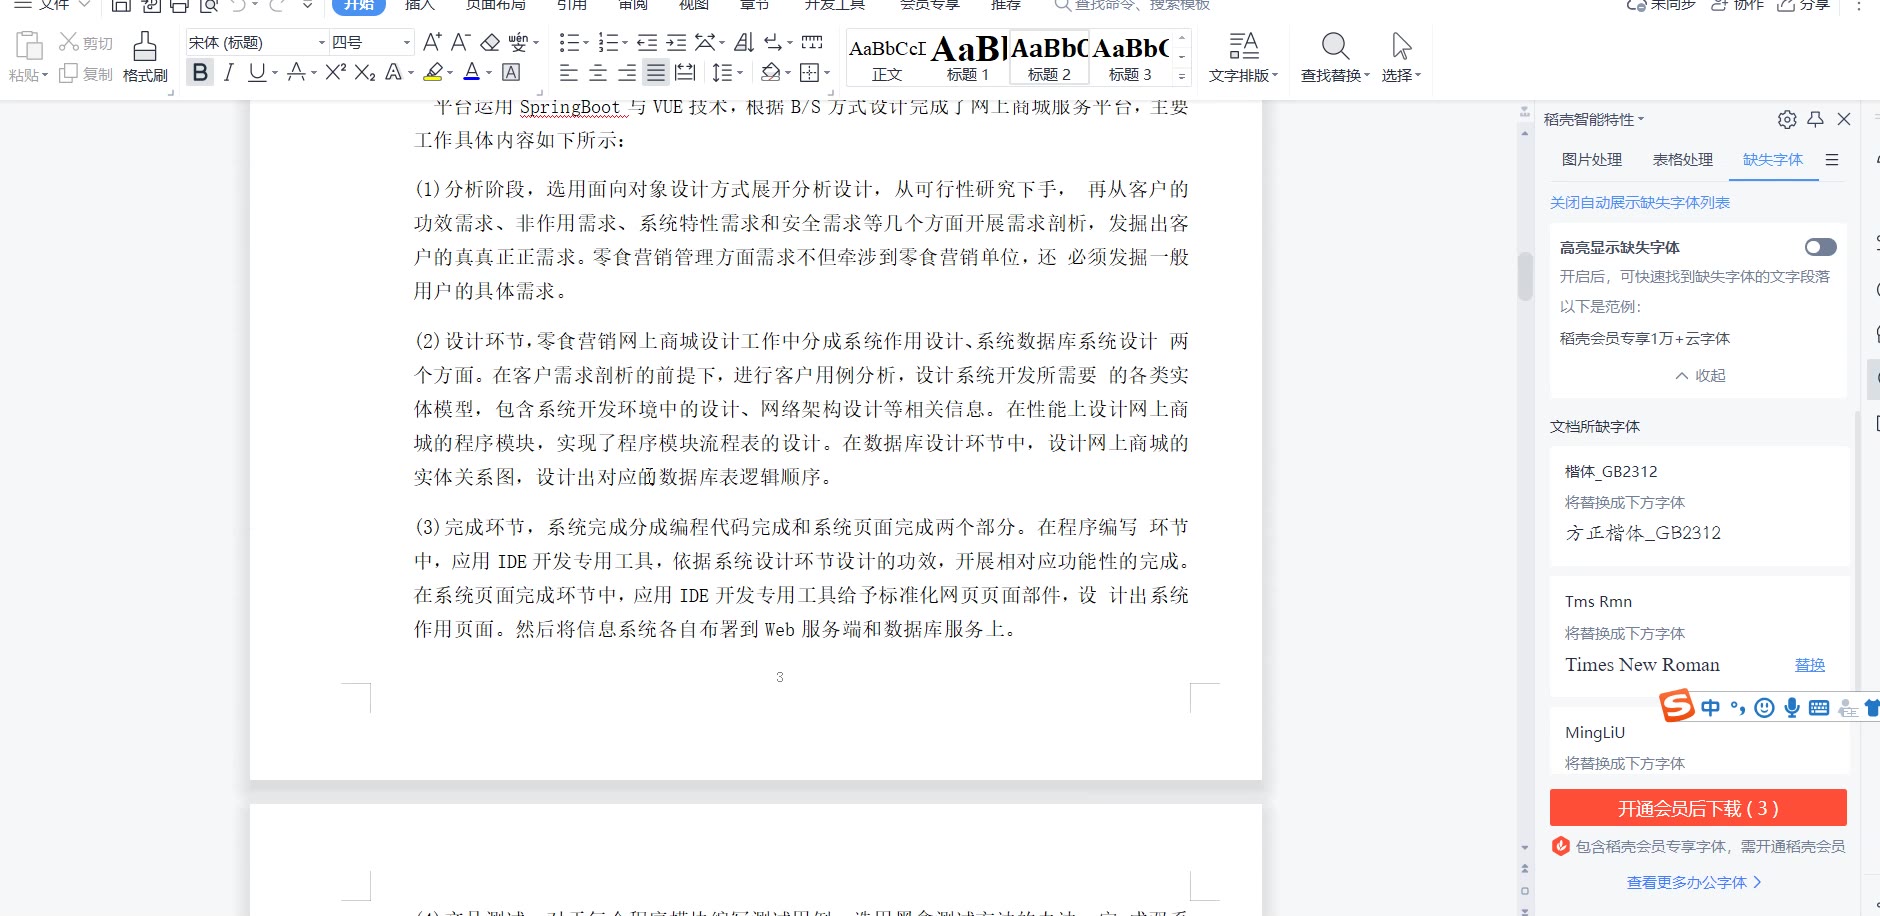Viewport: 1880px width, 916px height.
Task: Click the 开通会员后下载 (3) button
Action: click(1698, 808)
